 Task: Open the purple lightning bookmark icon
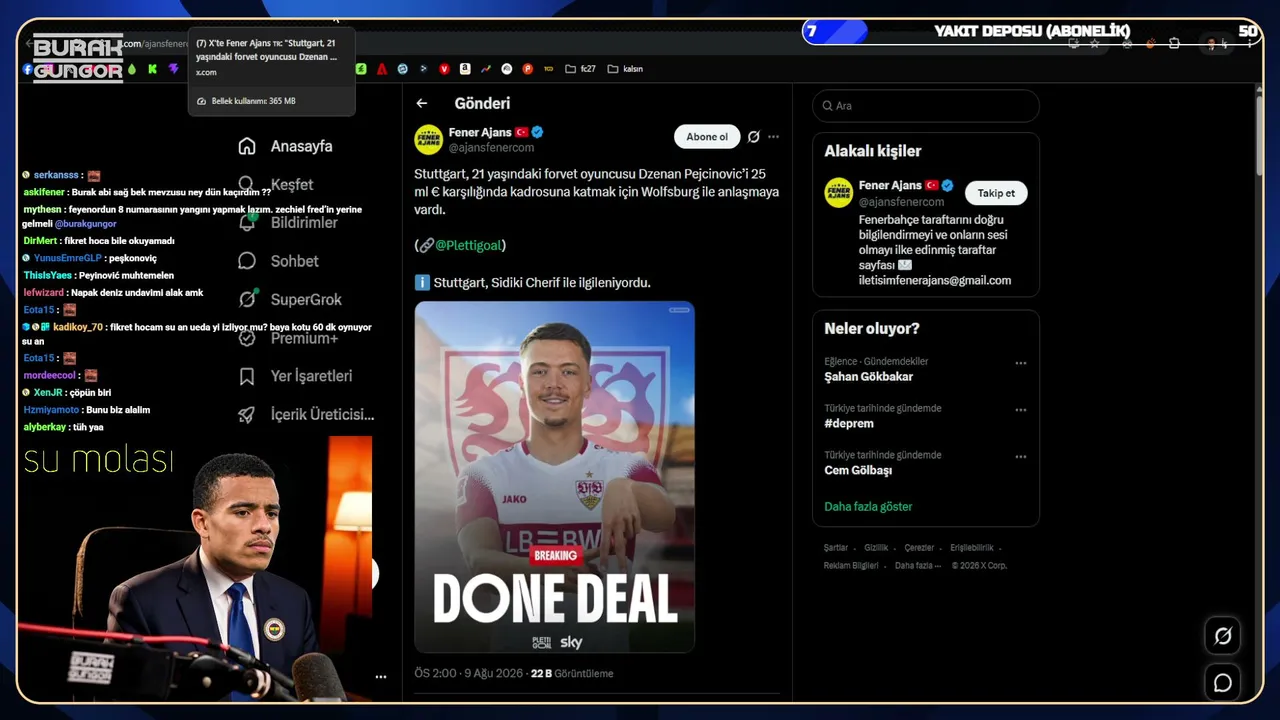174,69
